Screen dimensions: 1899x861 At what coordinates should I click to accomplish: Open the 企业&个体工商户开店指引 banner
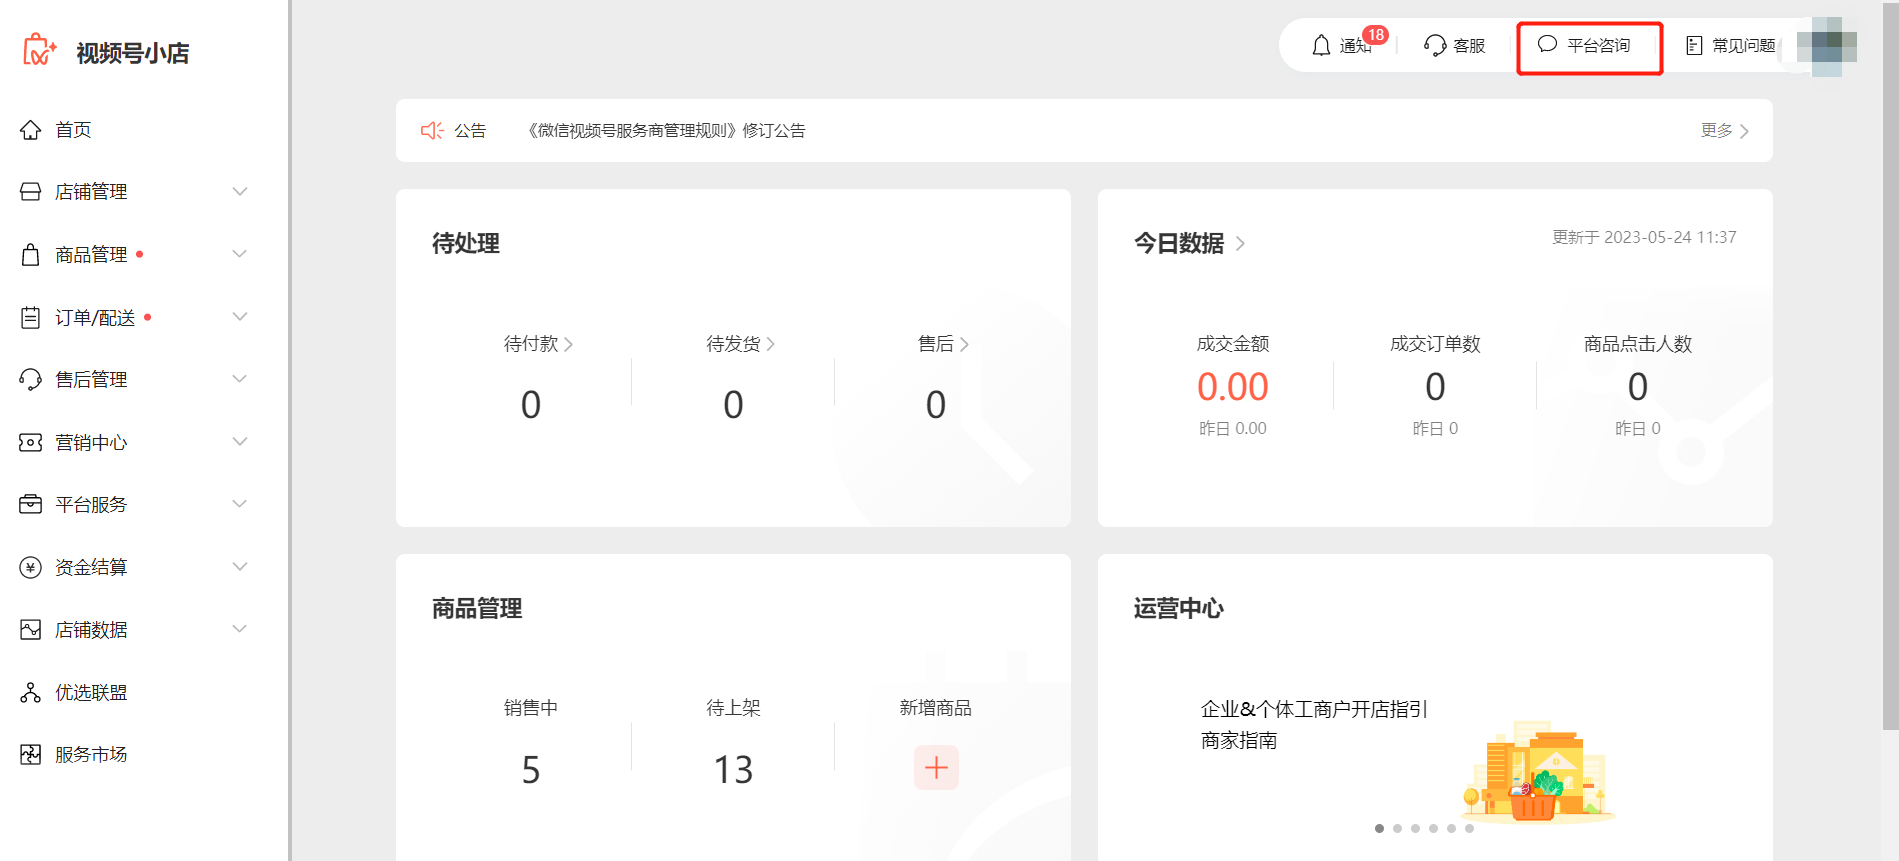click(1314, 709)
